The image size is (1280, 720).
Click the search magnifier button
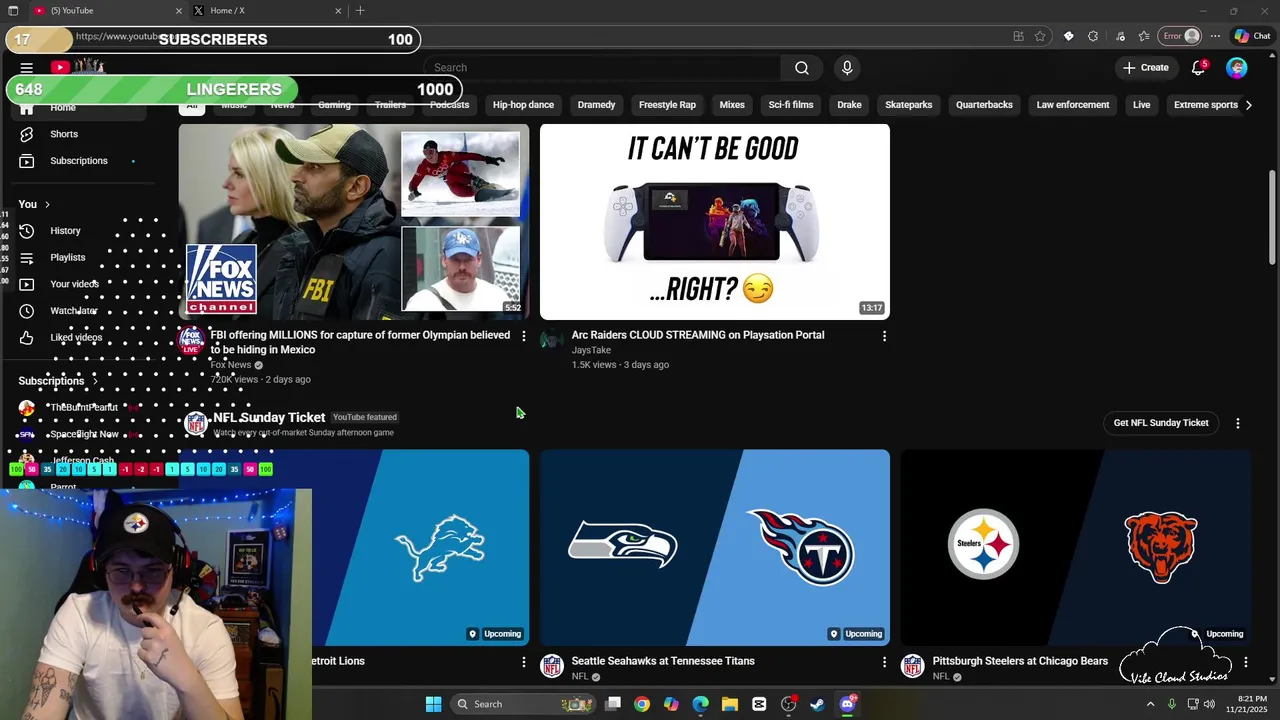802,68
